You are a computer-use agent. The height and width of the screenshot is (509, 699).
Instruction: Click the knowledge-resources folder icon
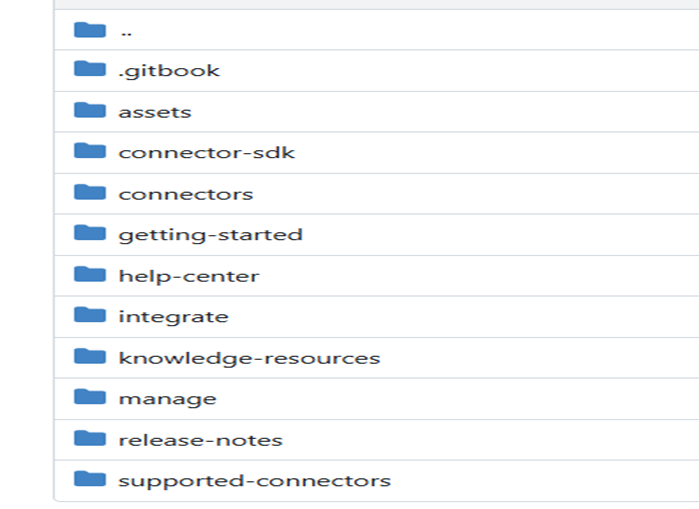coord(90,357)
